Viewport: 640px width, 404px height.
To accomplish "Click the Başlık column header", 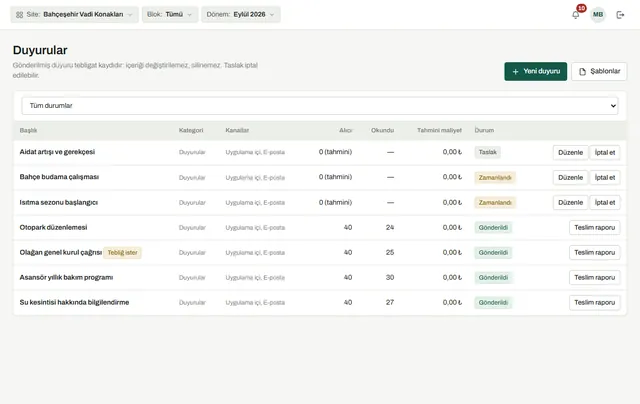I will (x=28, y=130).
